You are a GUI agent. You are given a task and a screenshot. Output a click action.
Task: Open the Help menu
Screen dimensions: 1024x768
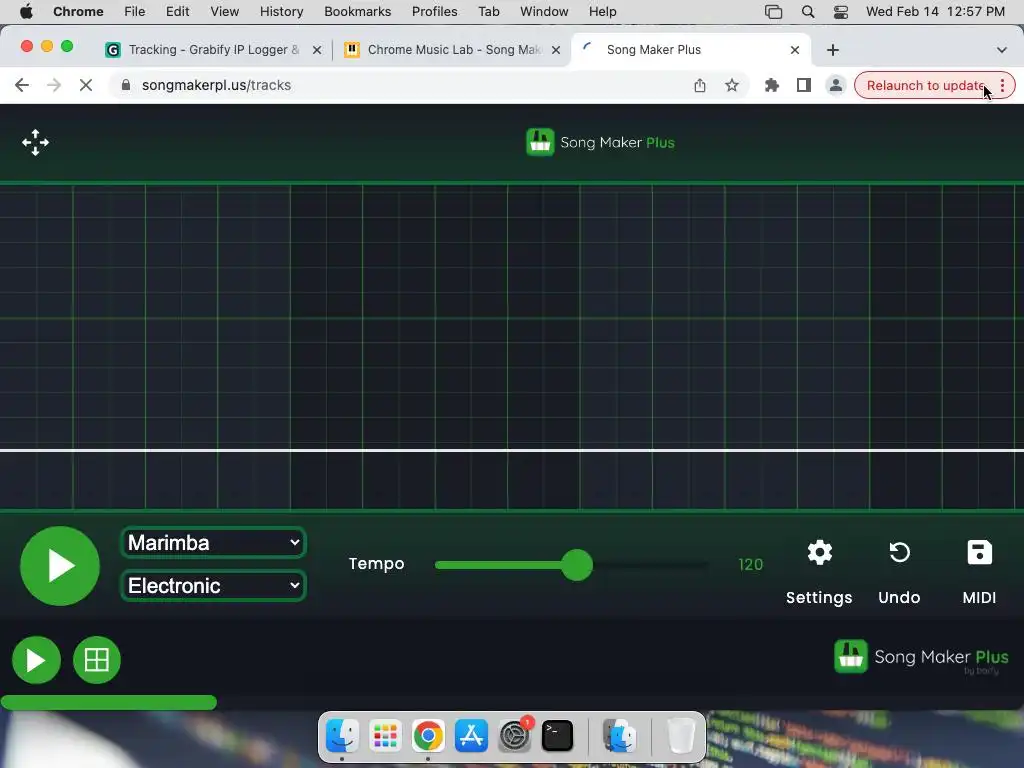[602, 12]
